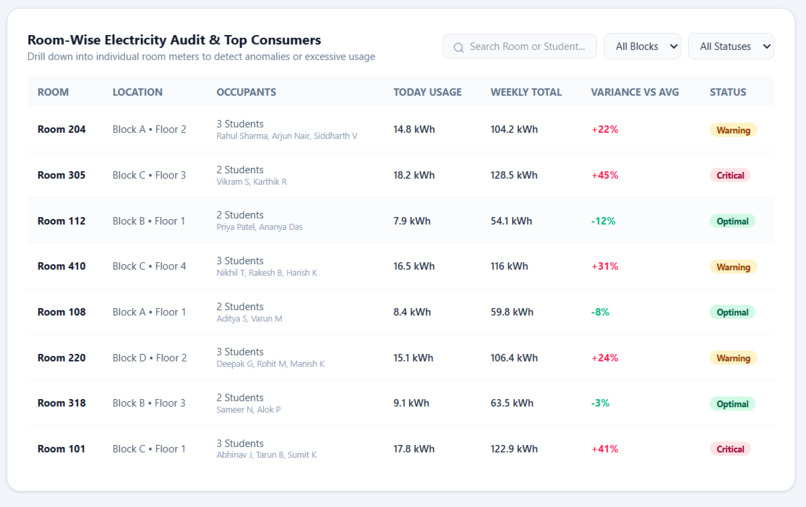Click the STATUS column header
The height and width of the screenshot is (507, 806).
pos(727,92)
